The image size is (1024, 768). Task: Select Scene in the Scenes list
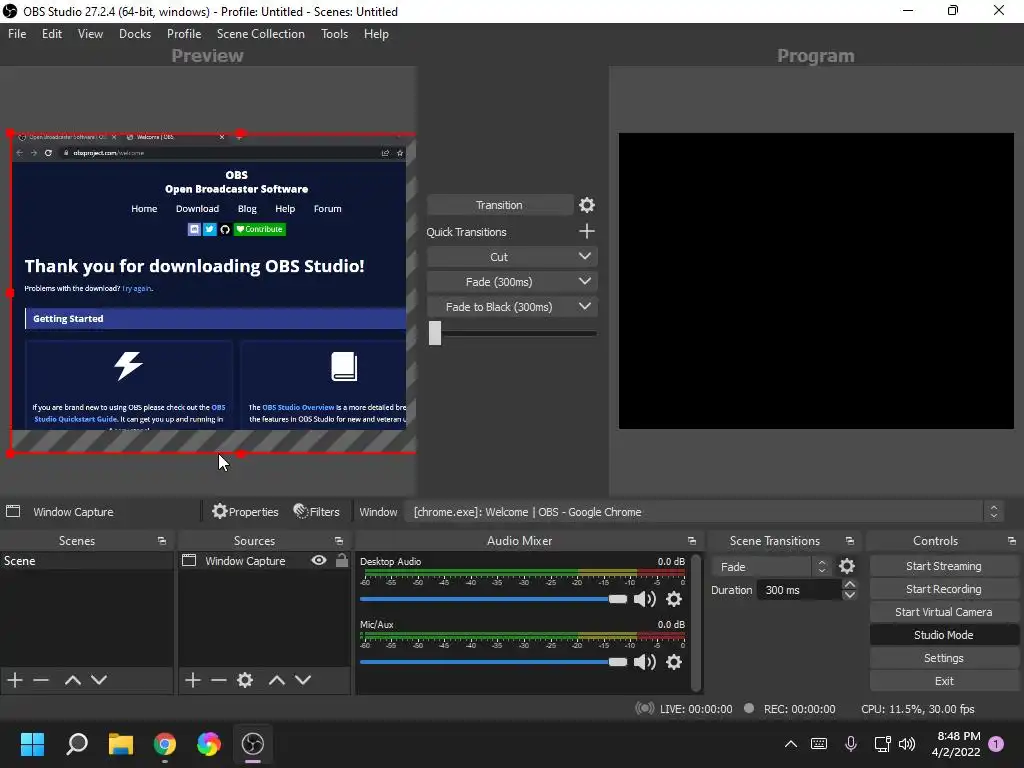(87, 560)
